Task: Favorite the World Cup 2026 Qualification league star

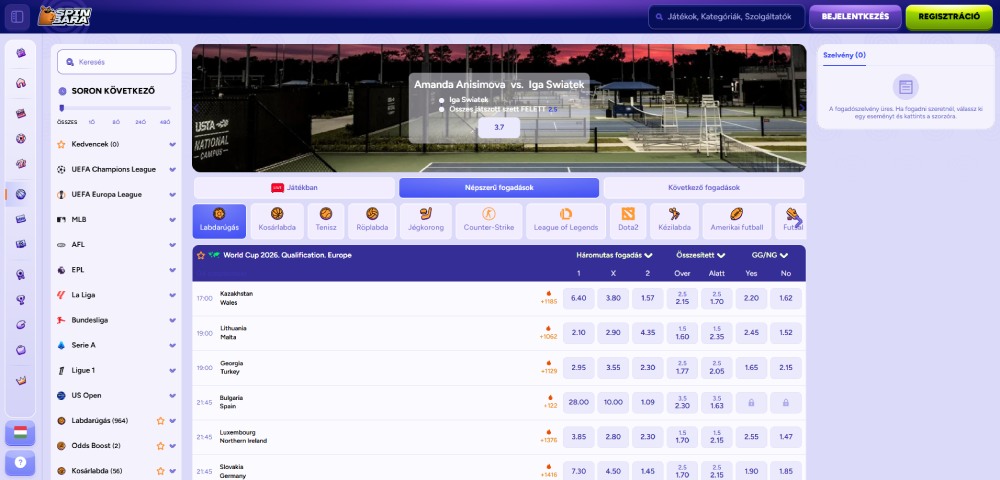Action: [x=201, y=255]
